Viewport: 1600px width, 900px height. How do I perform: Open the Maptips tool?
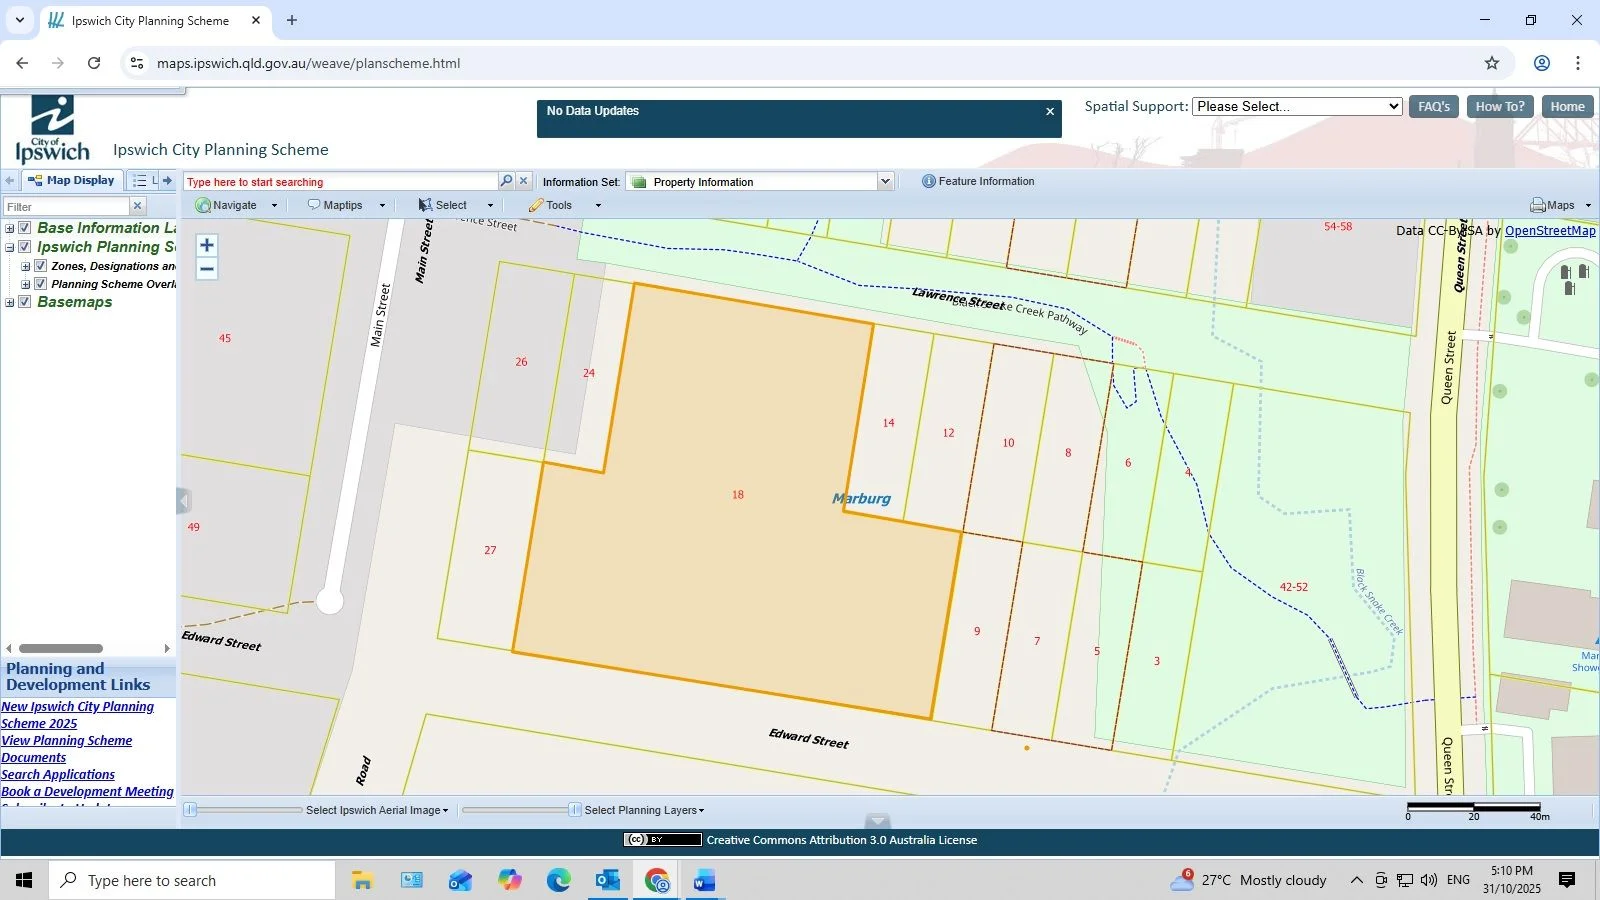coord(315,205)
